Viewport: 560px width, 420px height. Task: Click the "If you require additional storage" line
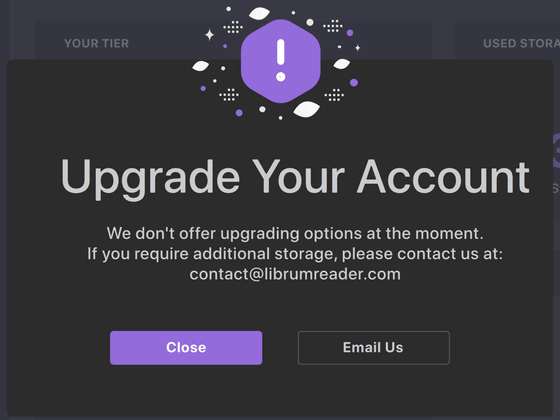click(x=295, y=254)
